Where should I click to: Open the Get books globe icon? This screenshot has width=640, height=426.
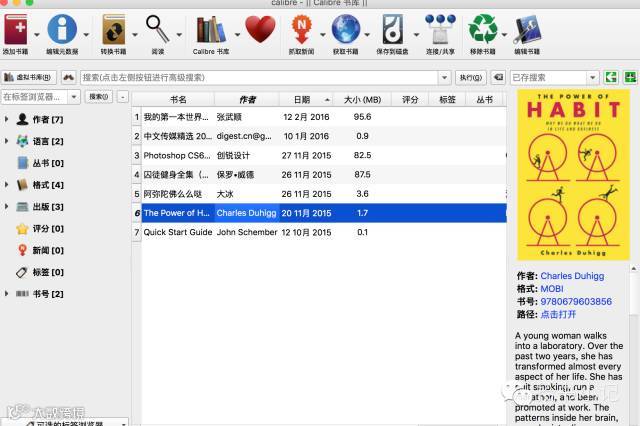[346, 29]
